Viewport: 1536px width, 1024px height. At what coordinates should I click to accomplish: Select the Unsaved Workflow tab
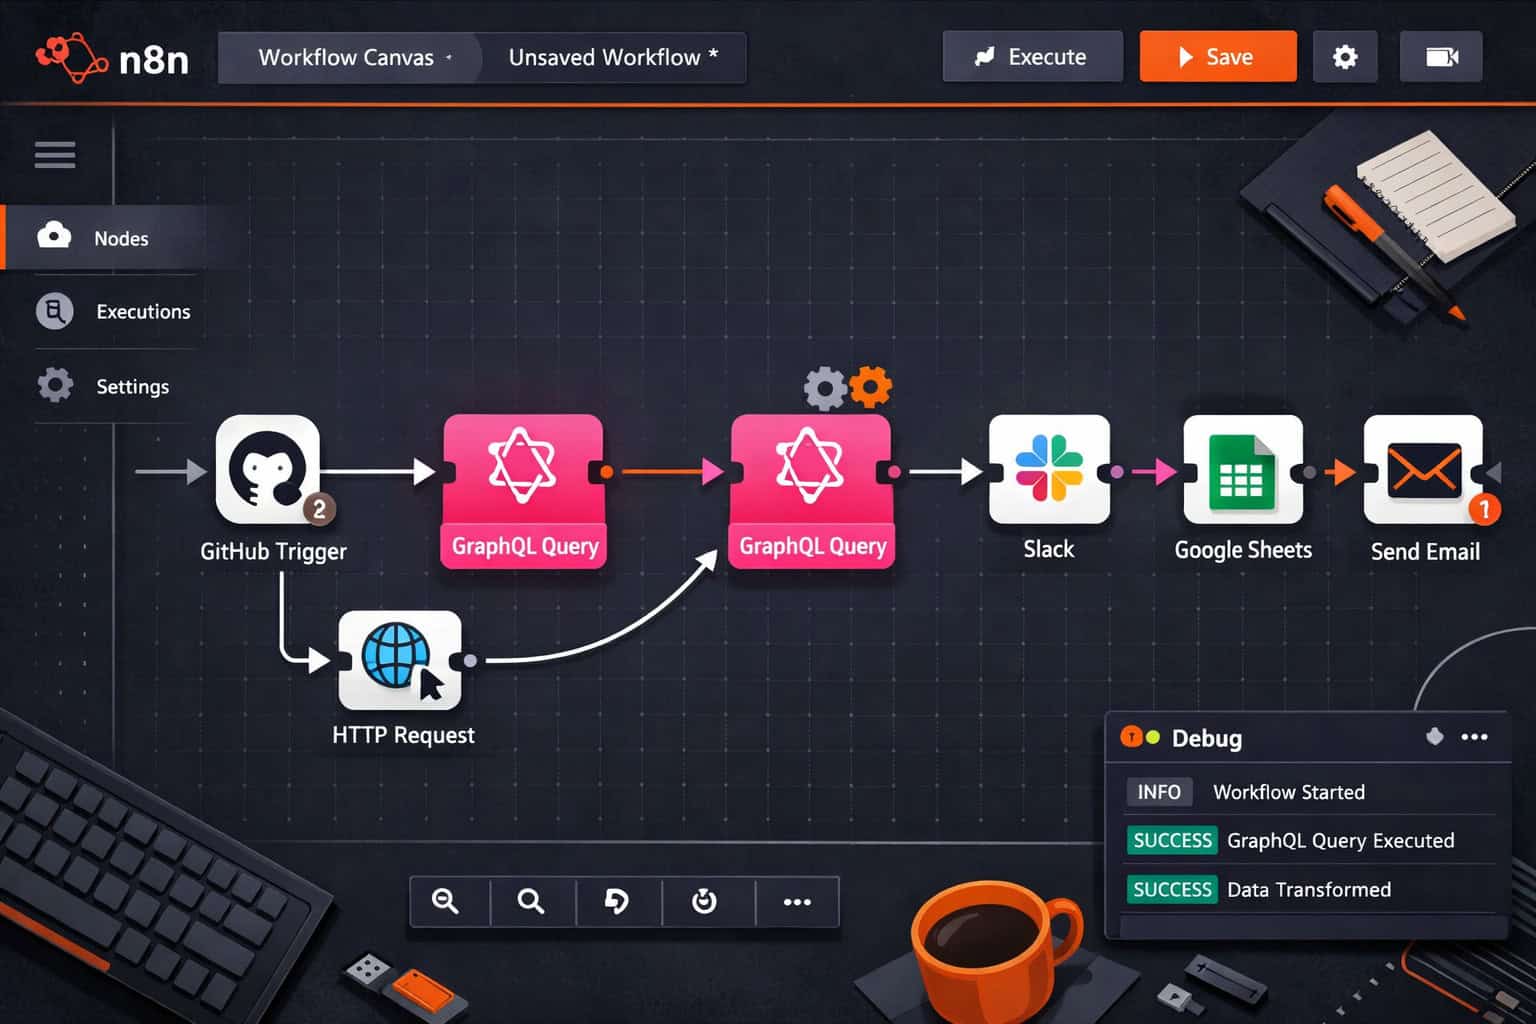613,57
